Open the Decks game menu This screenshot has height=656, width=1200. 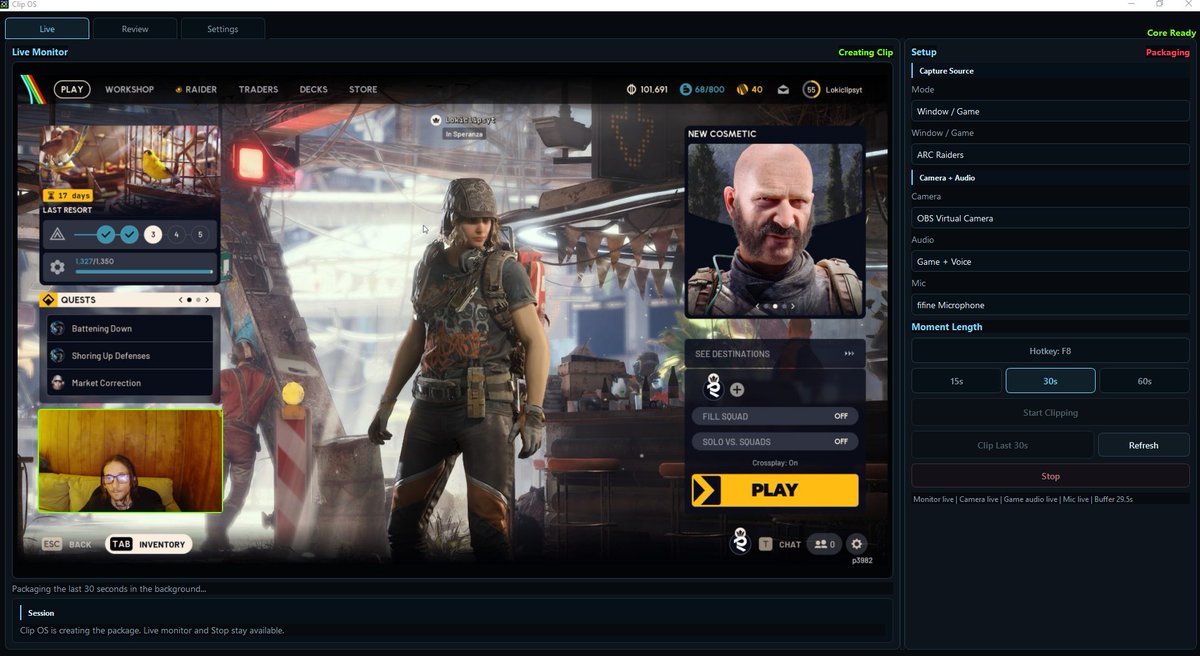(x=313, y=89)
